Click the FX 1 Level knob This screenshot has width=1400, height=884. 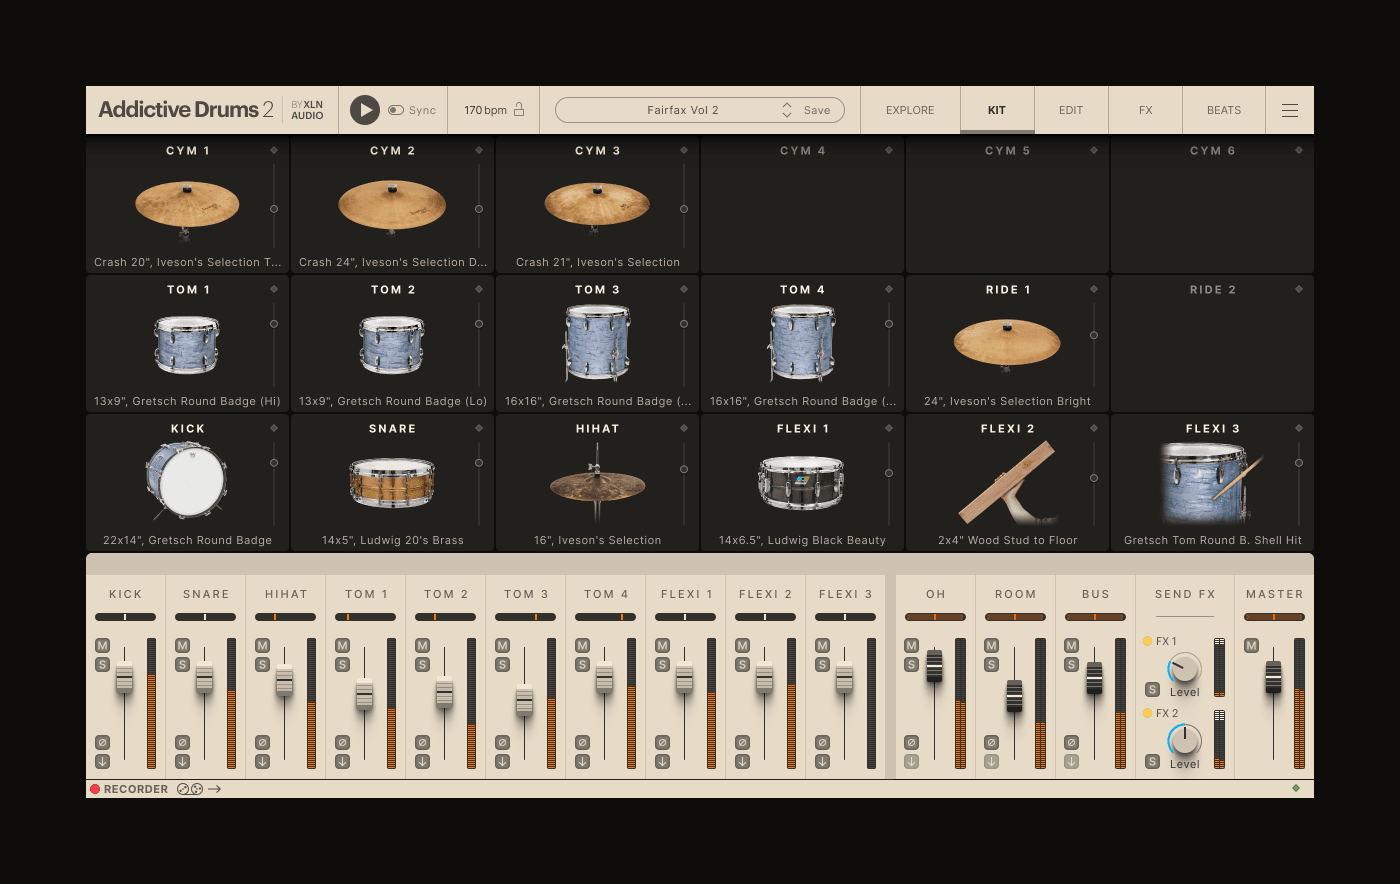coord(1185,669)
